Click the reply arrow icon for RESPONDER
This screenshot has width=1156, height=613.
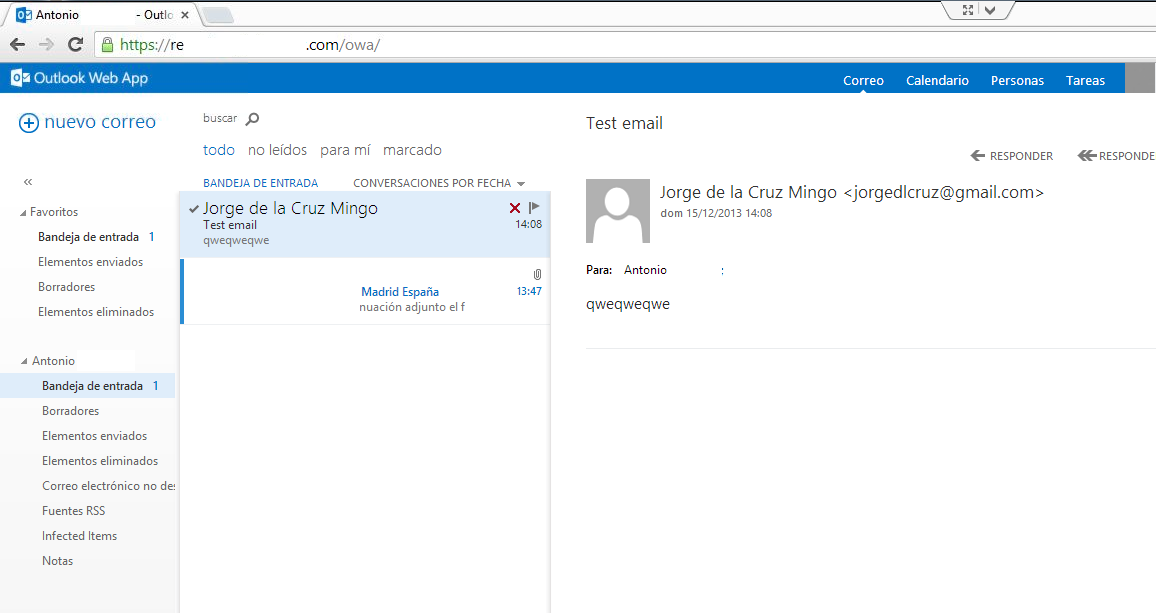click(978, 156)
